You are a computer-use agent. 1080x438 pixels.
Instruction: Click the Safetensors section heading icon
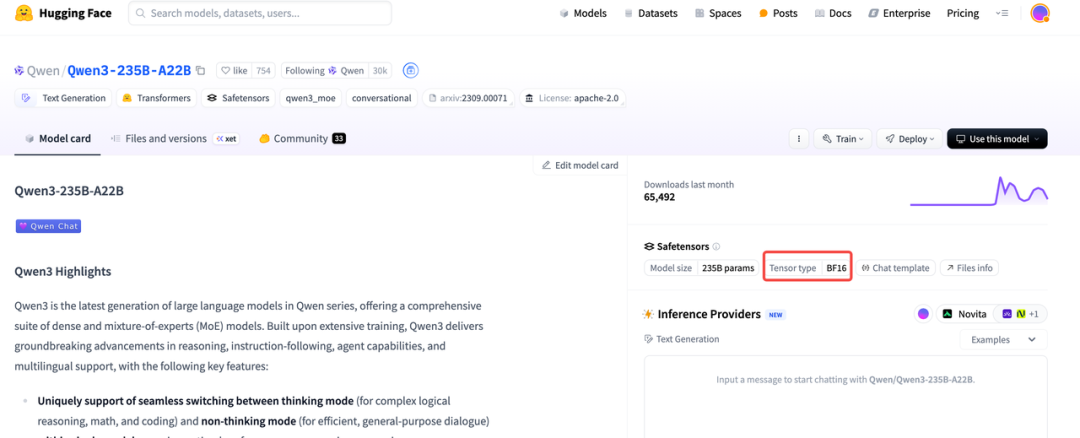tap(648, 247)
